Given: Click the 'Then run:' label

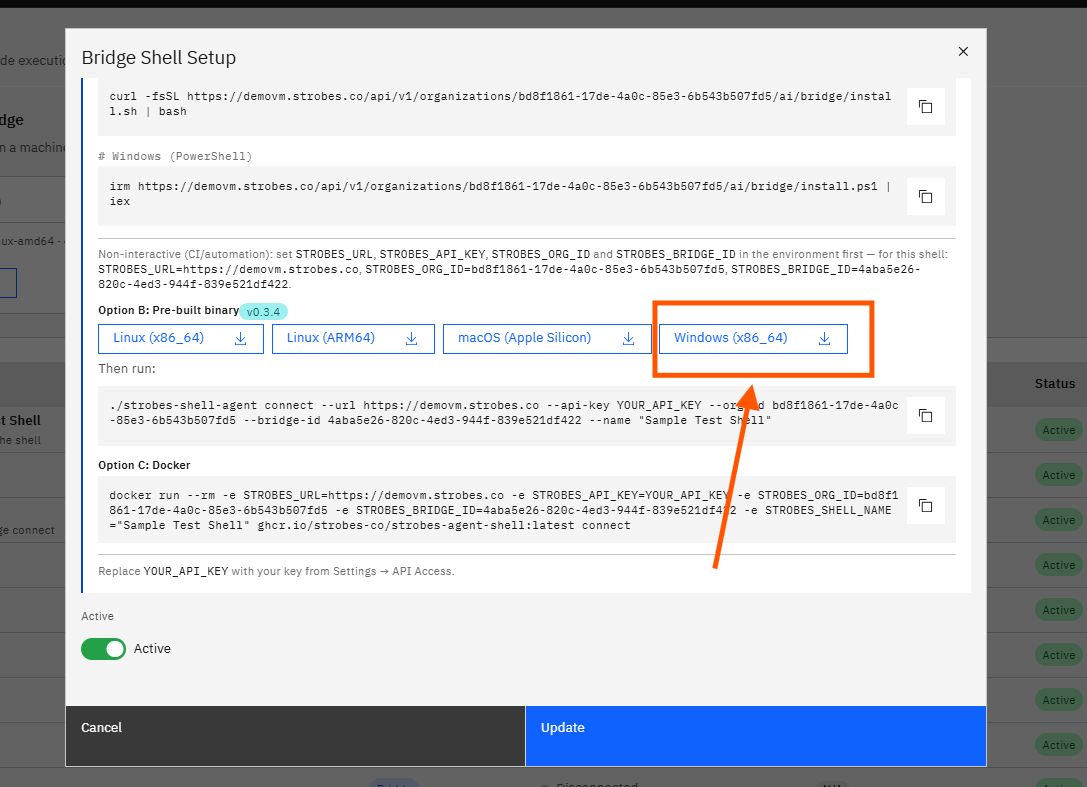Looking at the screenshot, I should point(127,368).
